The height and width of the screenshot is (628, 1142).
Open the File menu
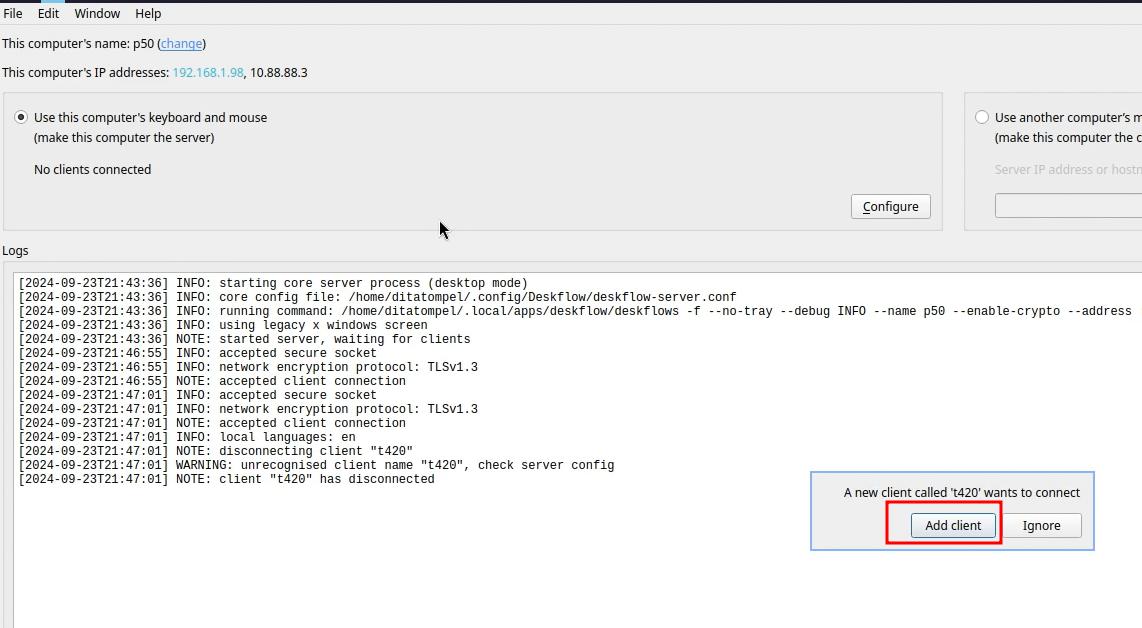(13, 13)
